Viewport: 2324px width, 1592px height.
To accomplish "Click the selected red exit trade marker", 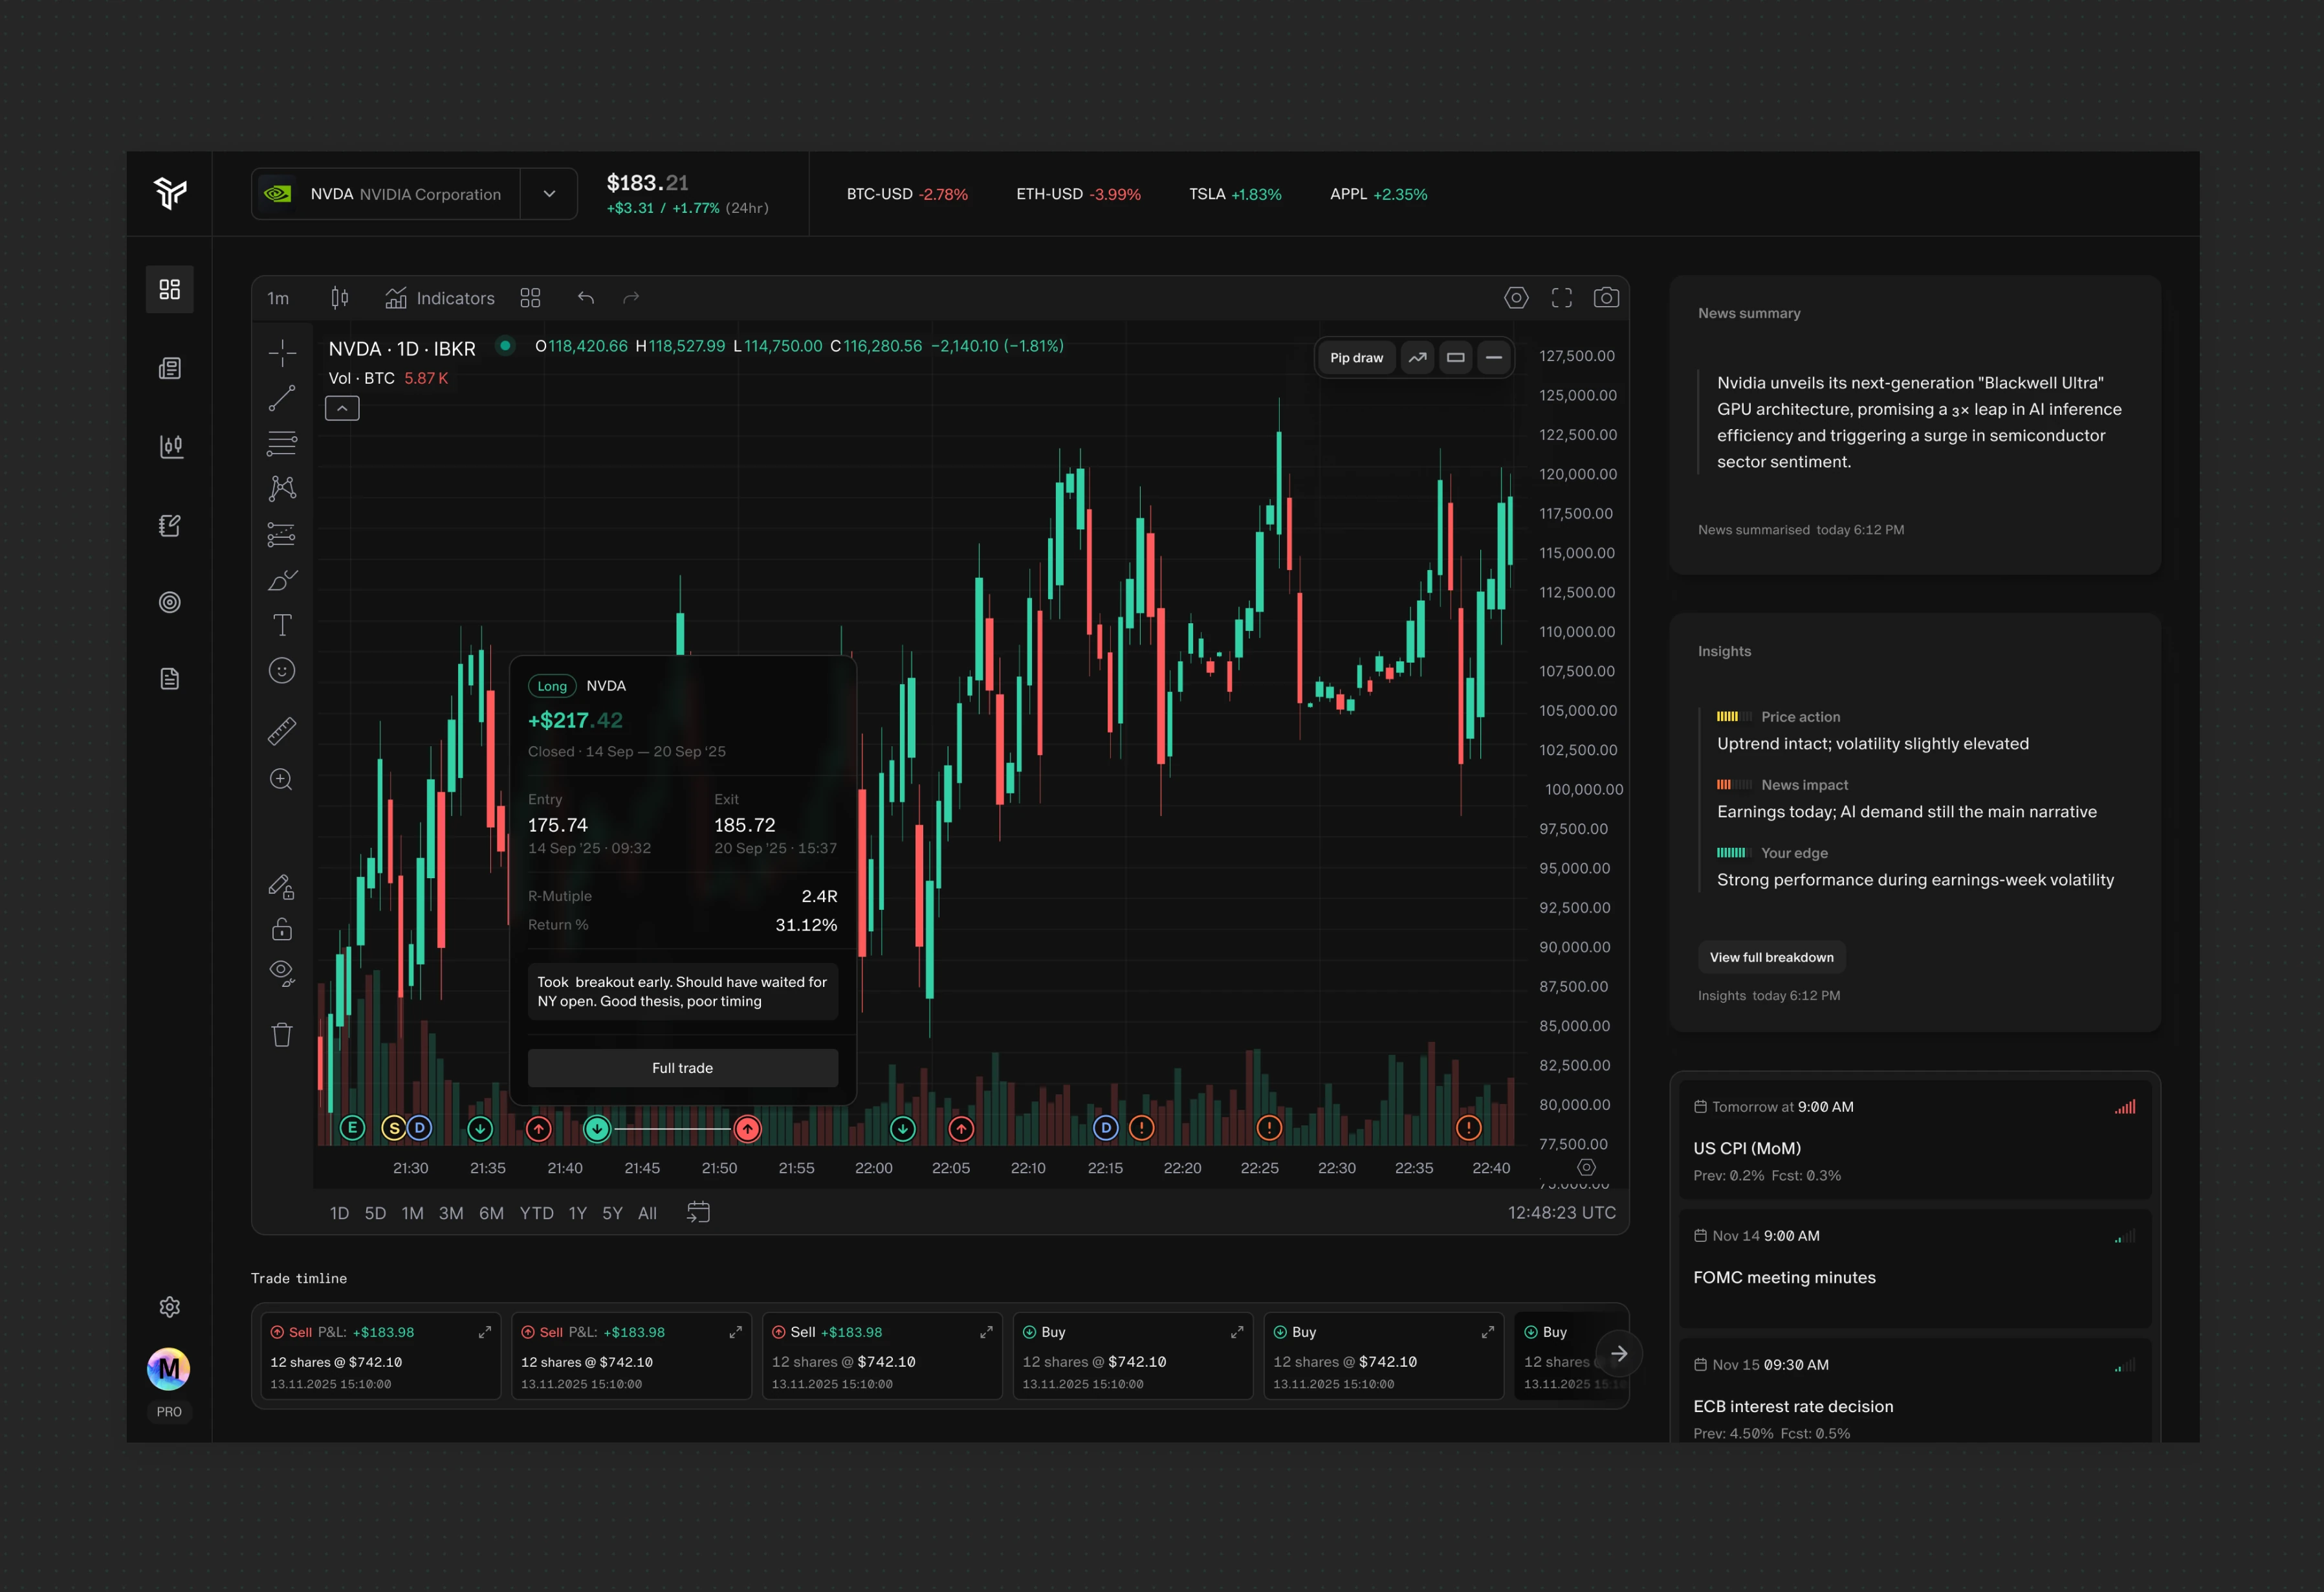I will 747,1129.
